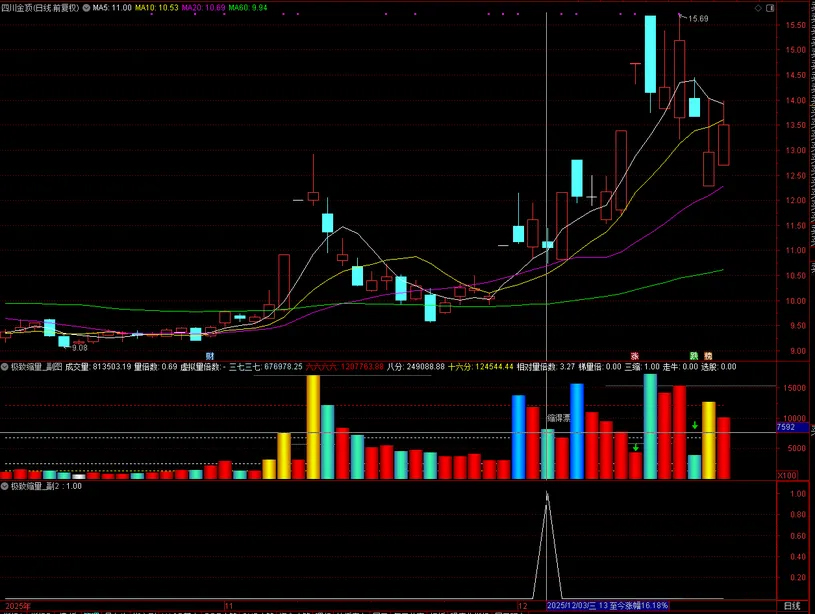Open the 极致缩量_副2 indicator name
815x614 pixels.
click(x=33, y=486)
